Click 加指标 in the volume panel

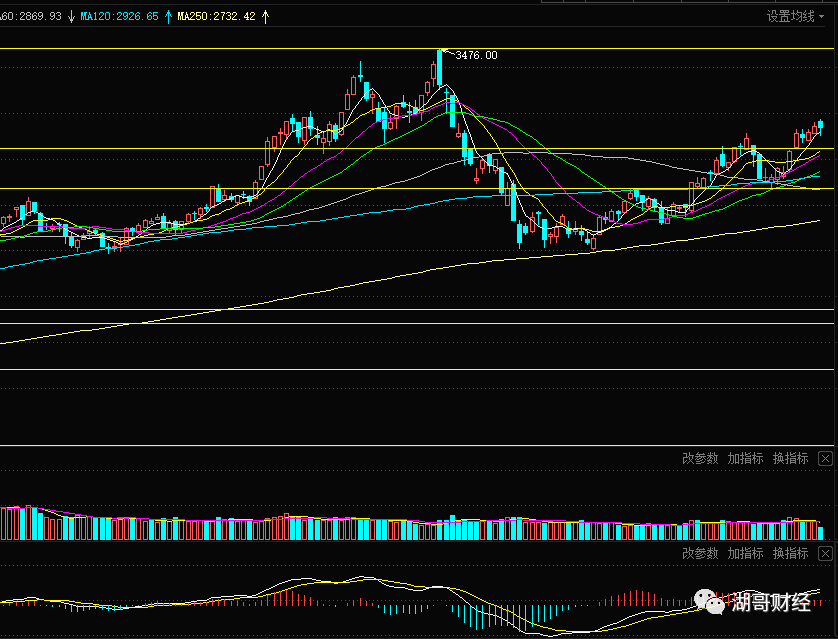click(x=746, y=458)
